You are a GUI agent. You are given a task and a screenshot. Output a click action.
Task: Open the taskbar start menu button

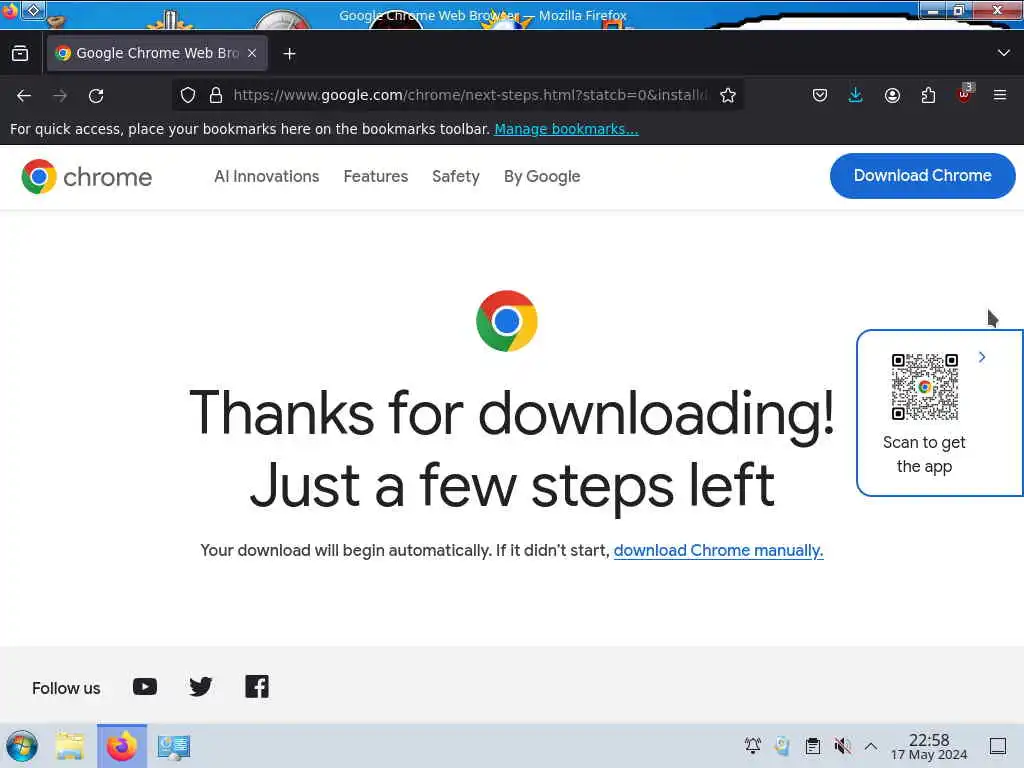22,746
